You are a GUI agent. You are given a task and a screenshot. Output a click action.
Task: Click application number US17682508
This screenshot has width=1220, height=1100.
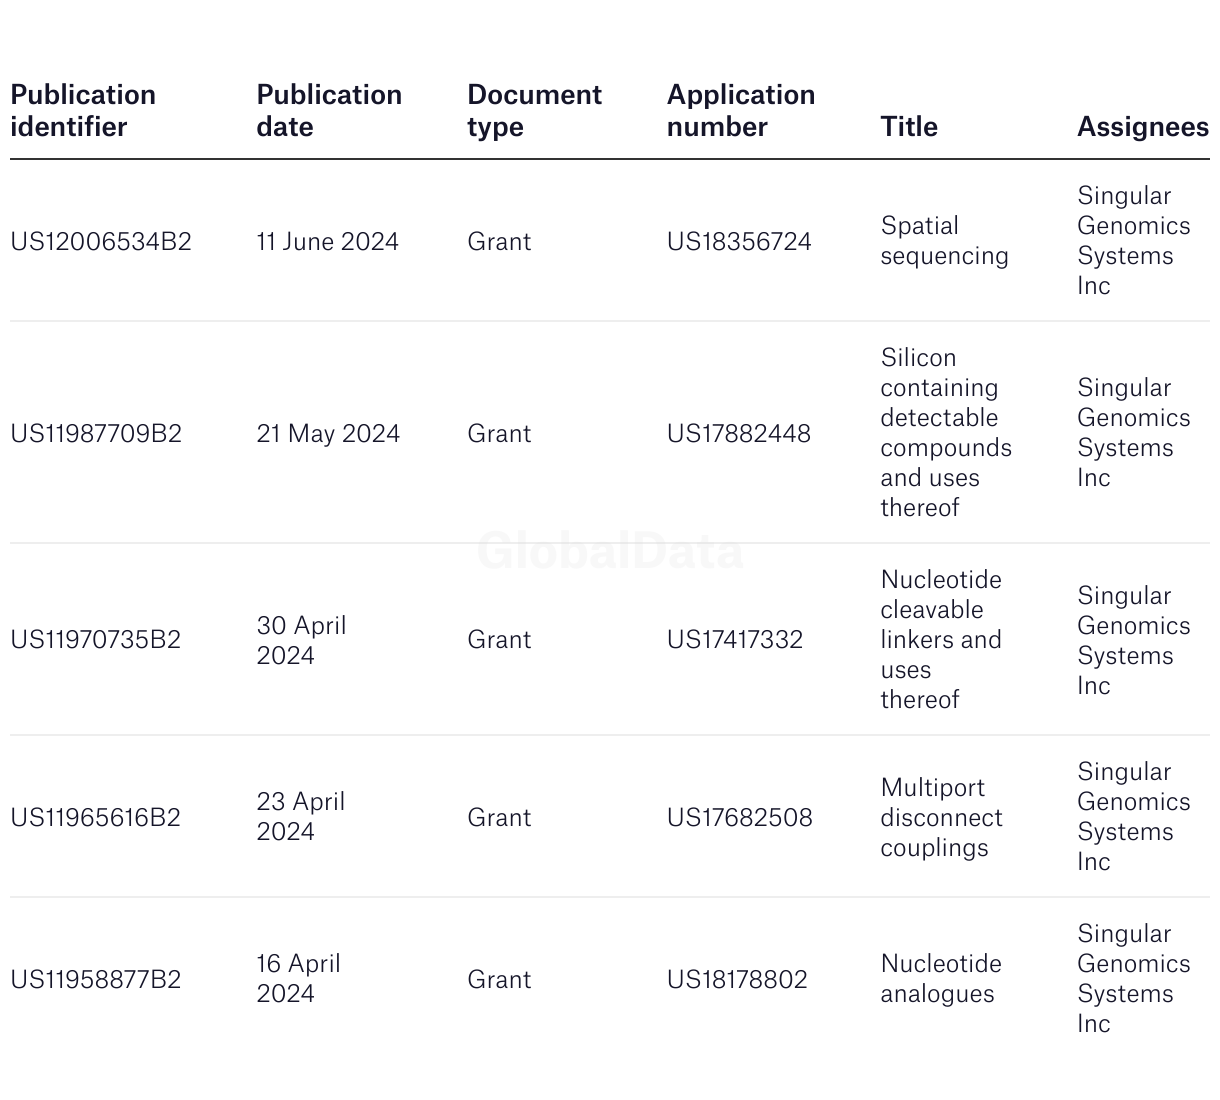[740, 818]
